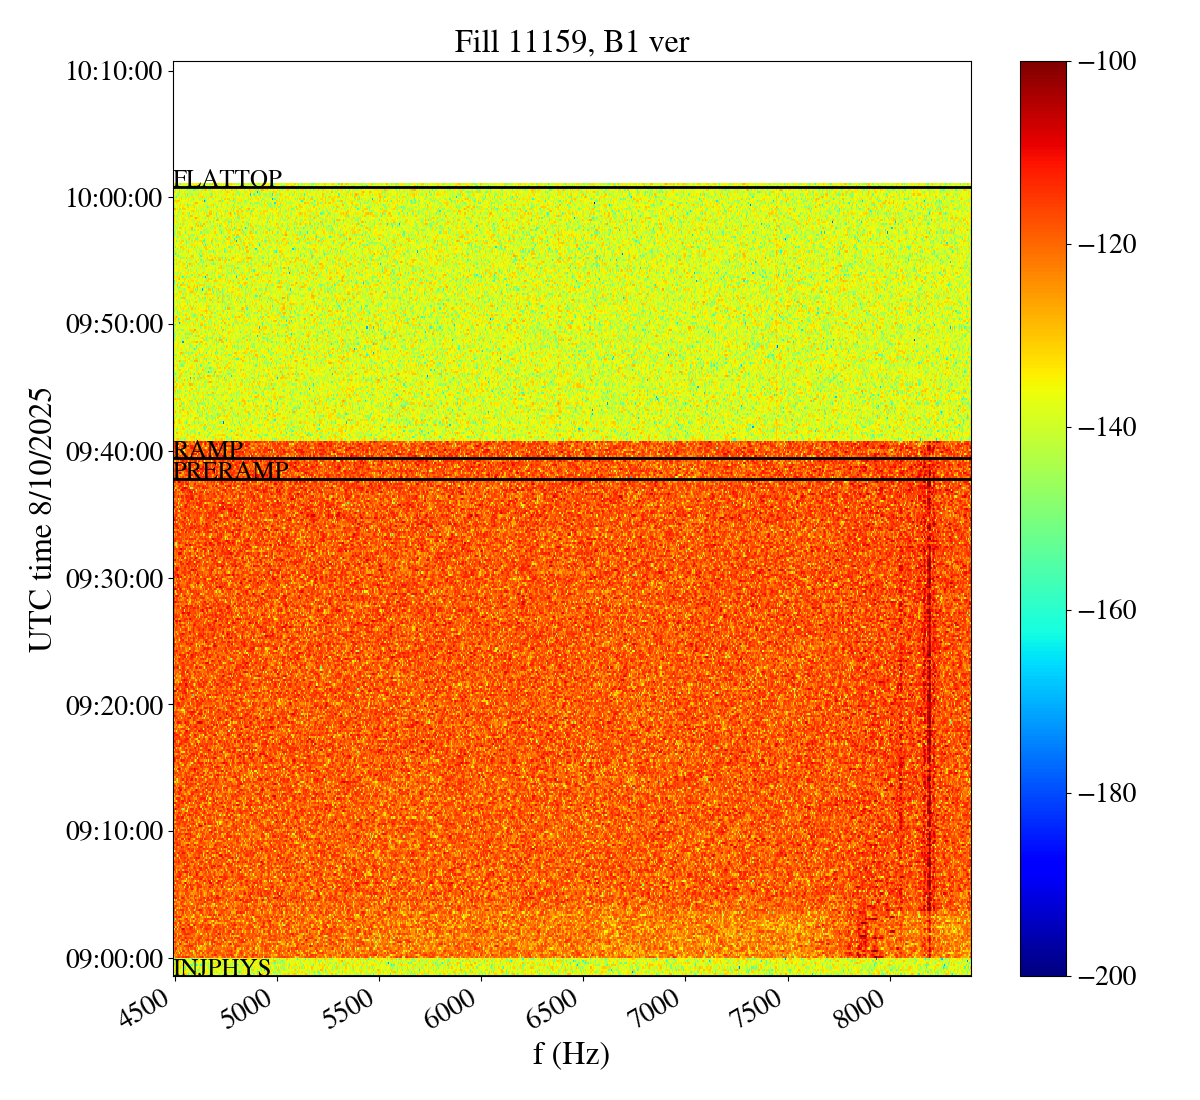Click the plot title 'Fill 11159, B1 ver'

pyautogui.click(x=571, y=42)
